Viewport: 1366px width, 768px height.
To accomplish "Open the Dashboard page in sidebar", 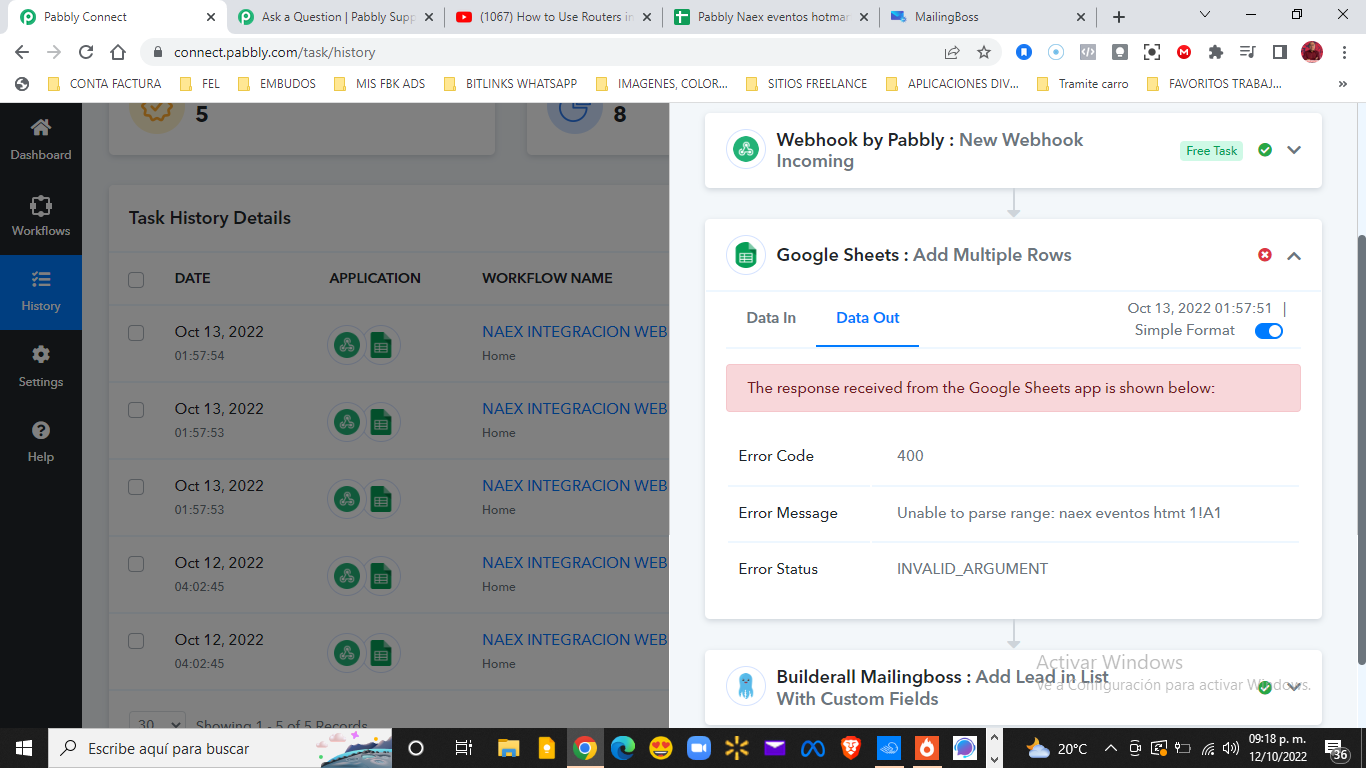I will tap(41, 139).
